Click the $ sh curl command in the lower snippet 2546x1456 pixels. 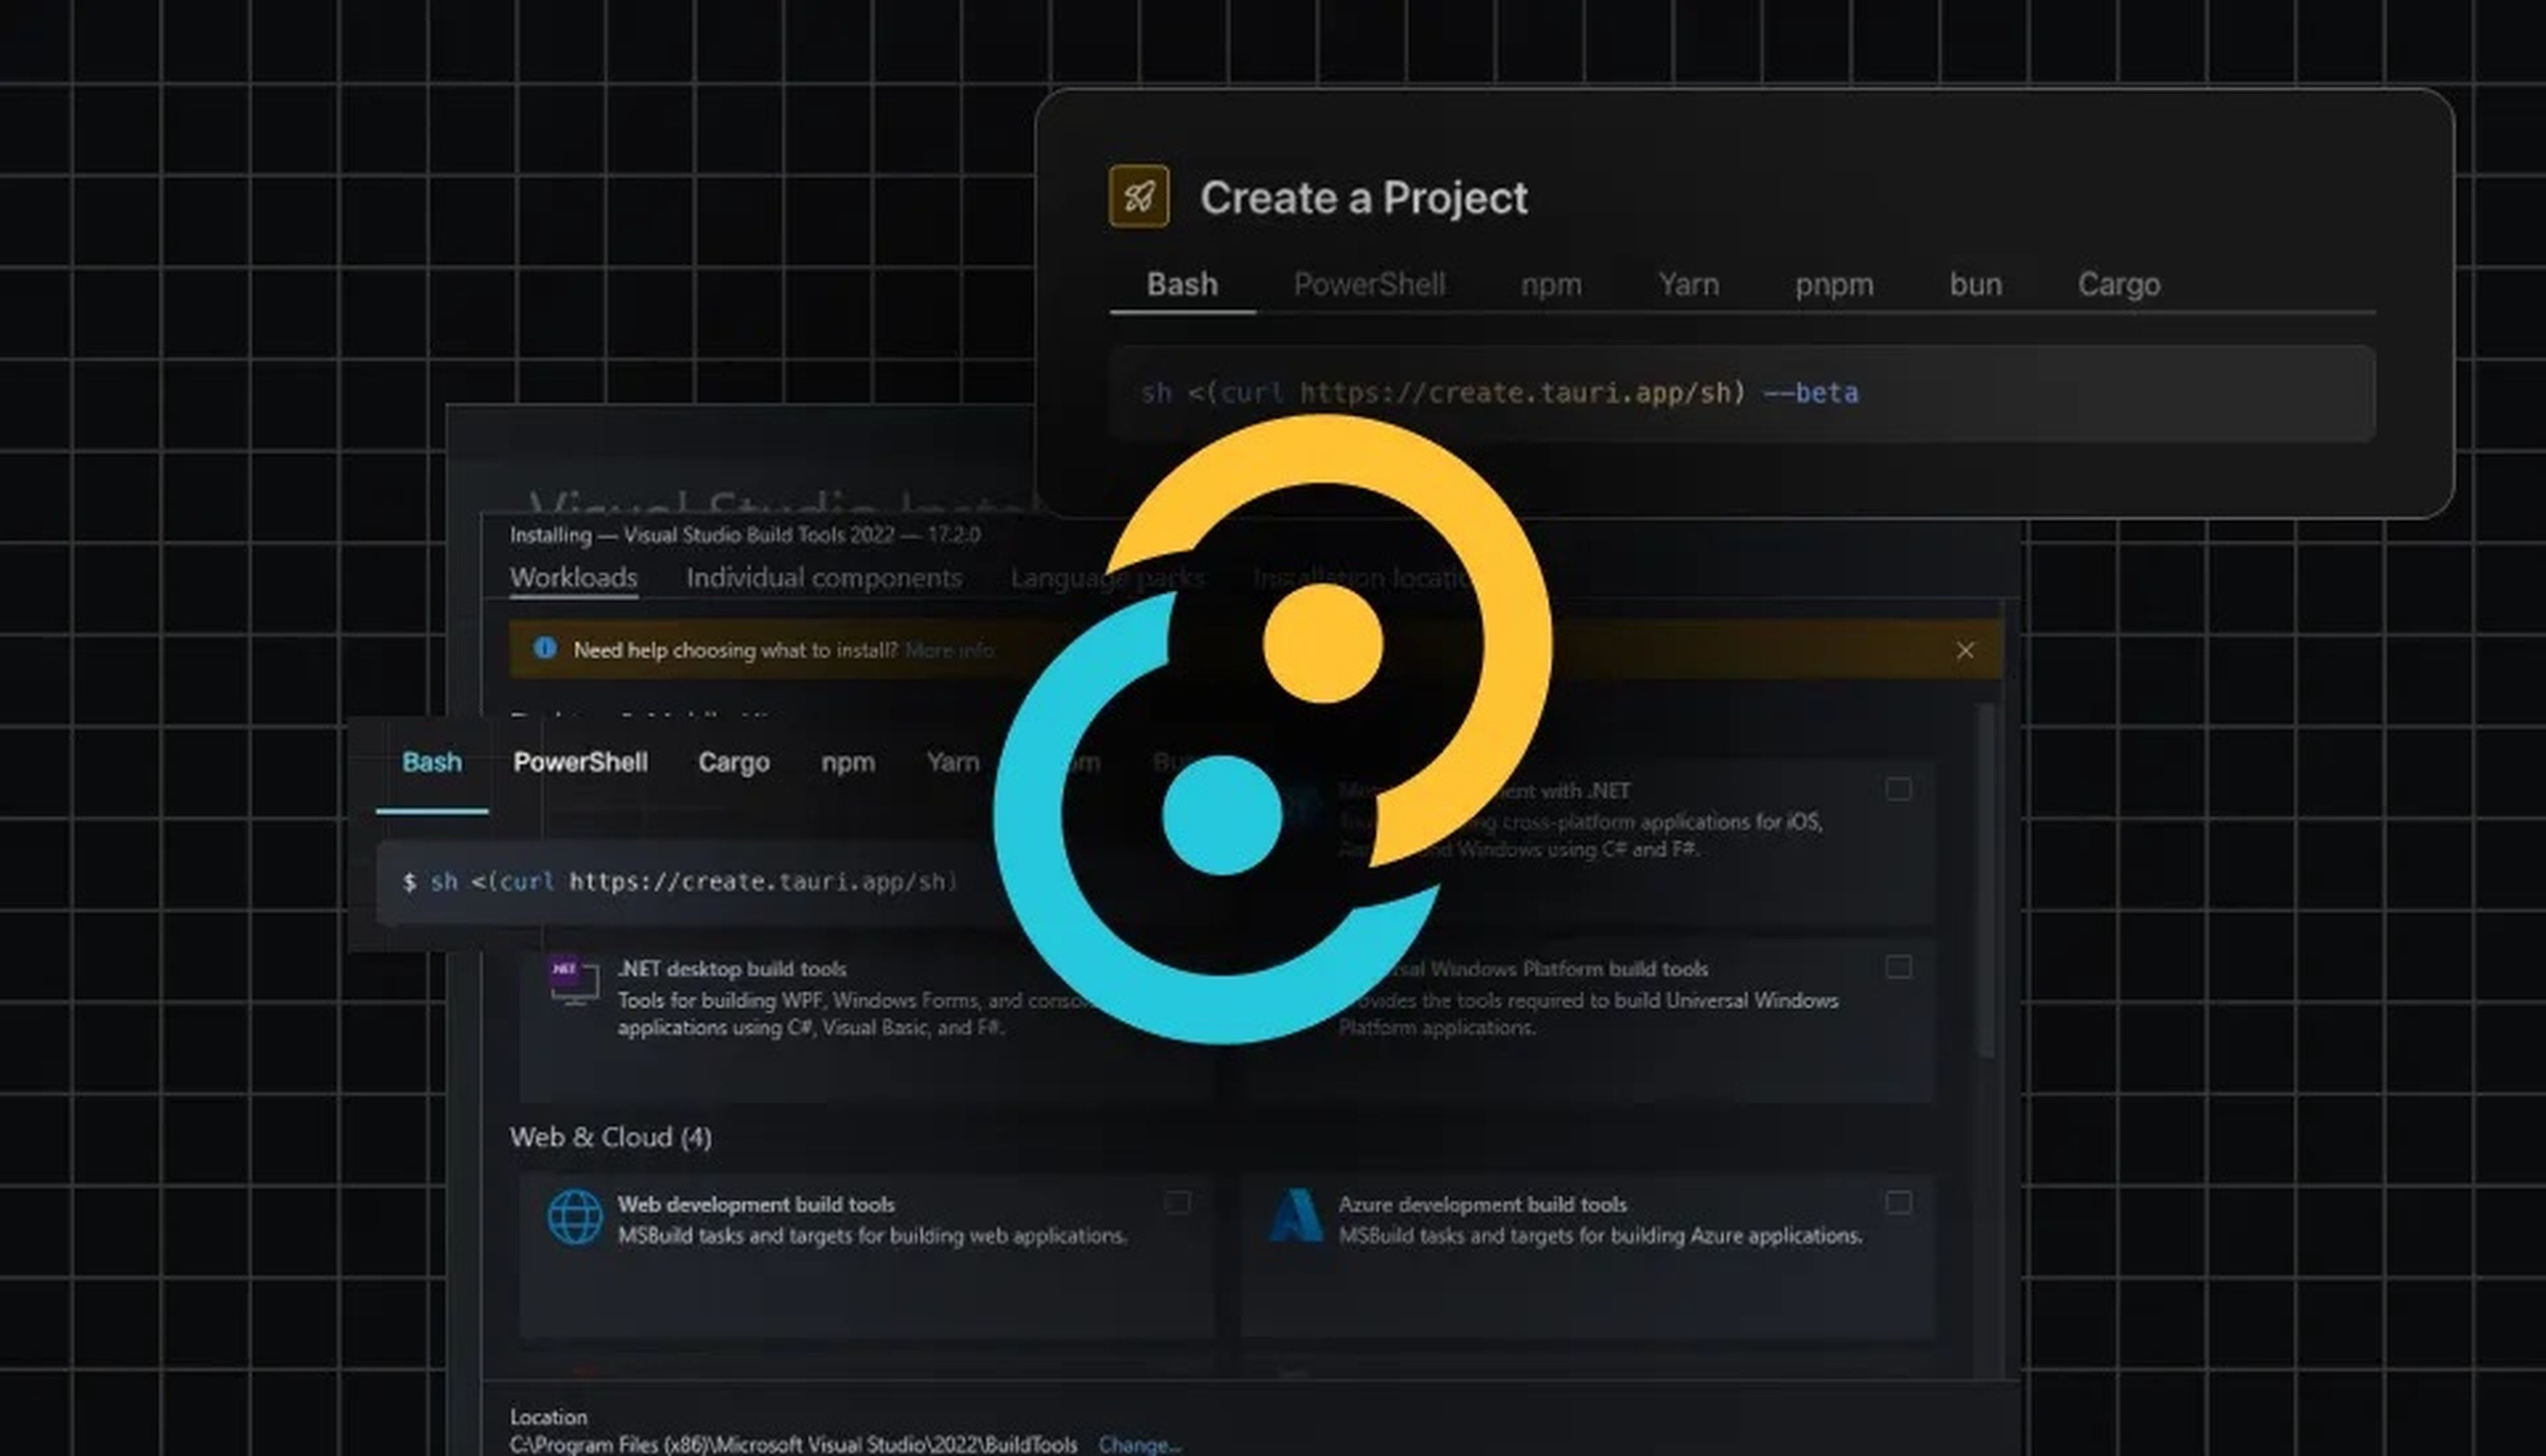679,881
